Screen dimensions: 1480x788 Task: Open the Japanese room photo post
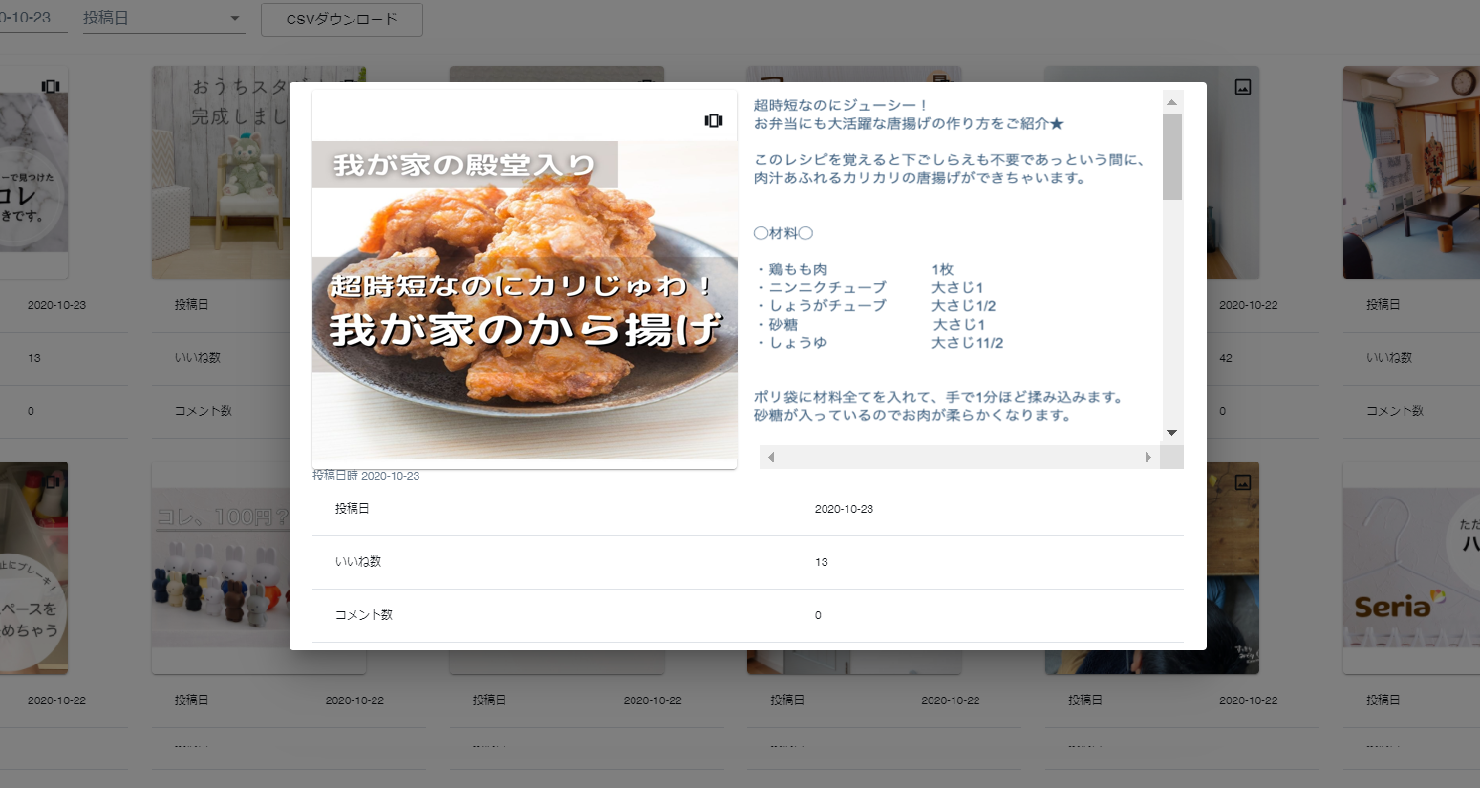(x=1410, y=172)
